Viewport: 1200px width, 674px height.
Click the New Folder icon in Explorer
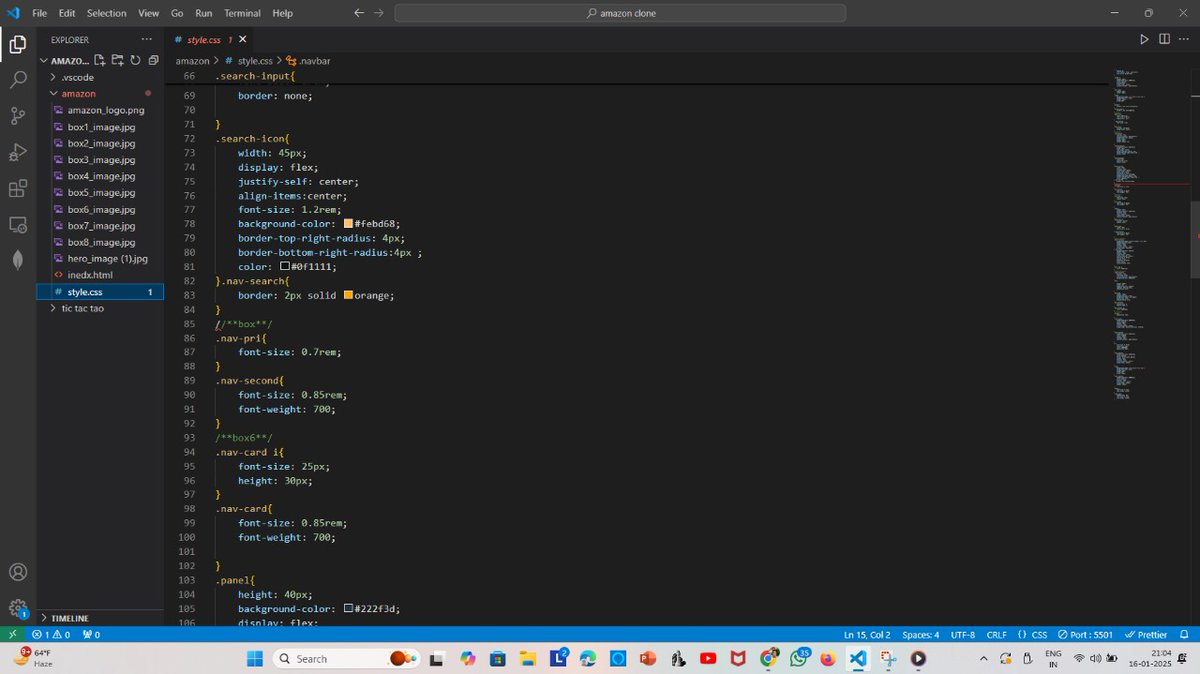click(x=117, y=60)
